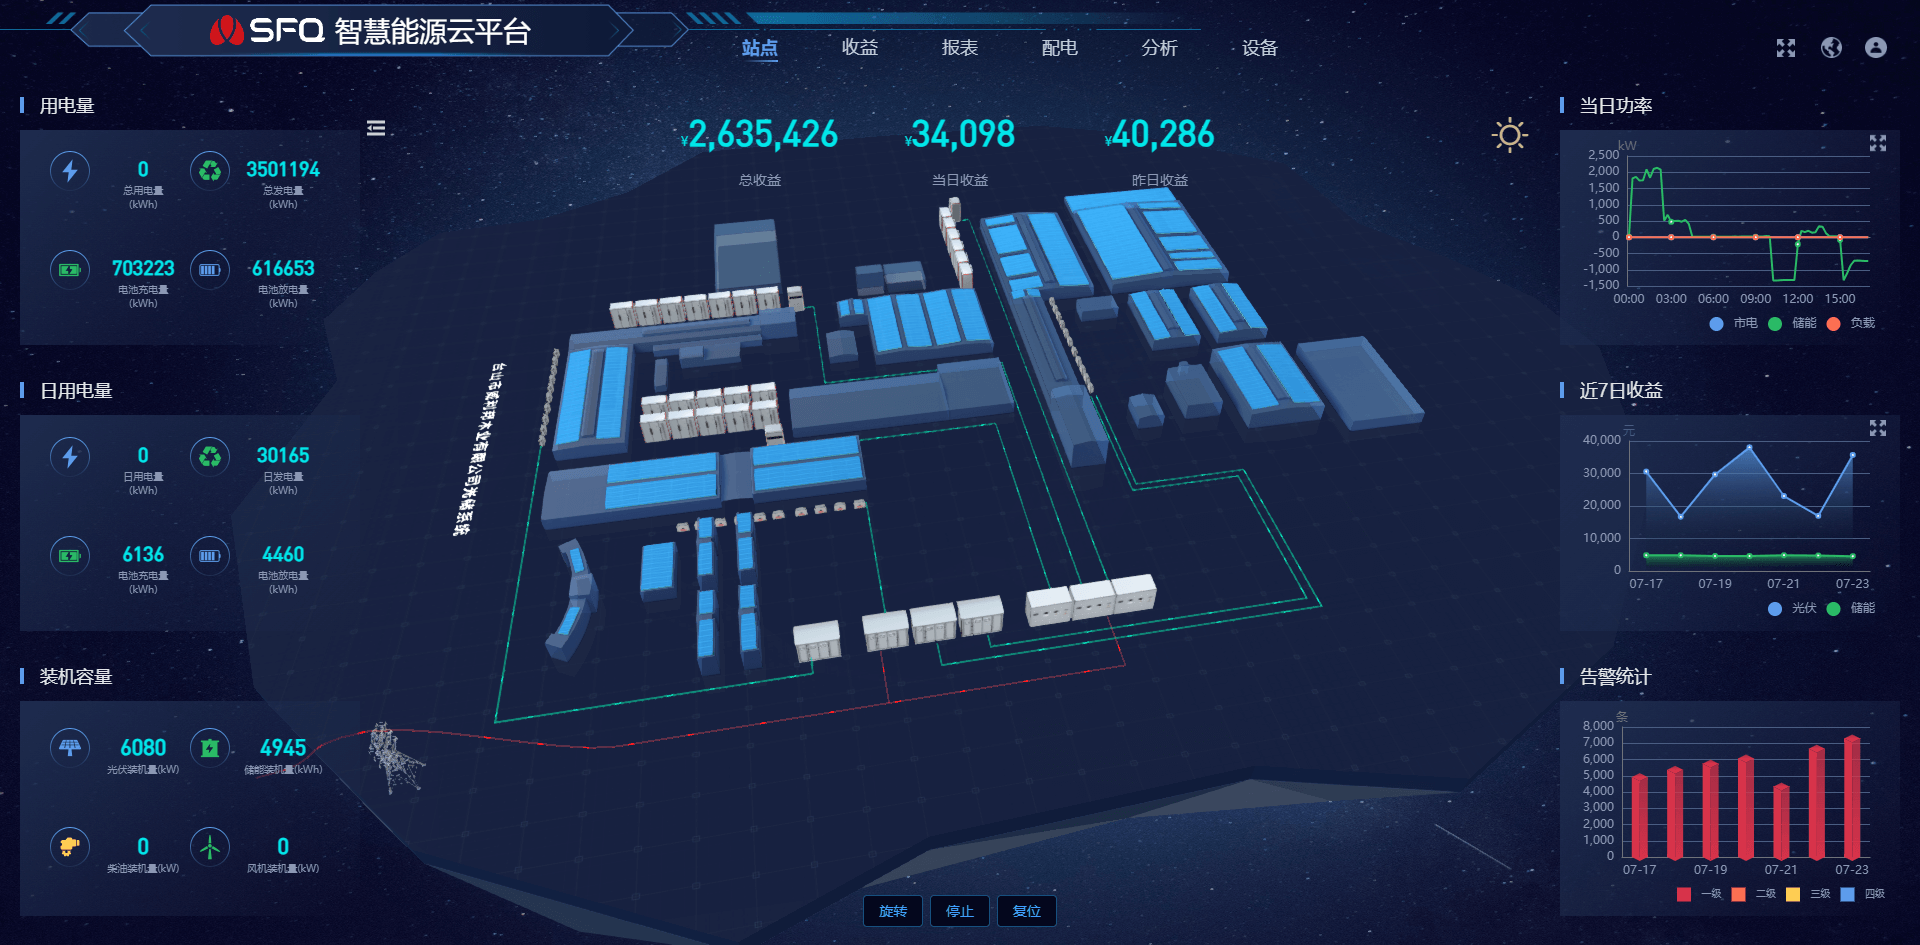Toggle 二级 alarm legend
The image size is (1920, 945).
1754,894
